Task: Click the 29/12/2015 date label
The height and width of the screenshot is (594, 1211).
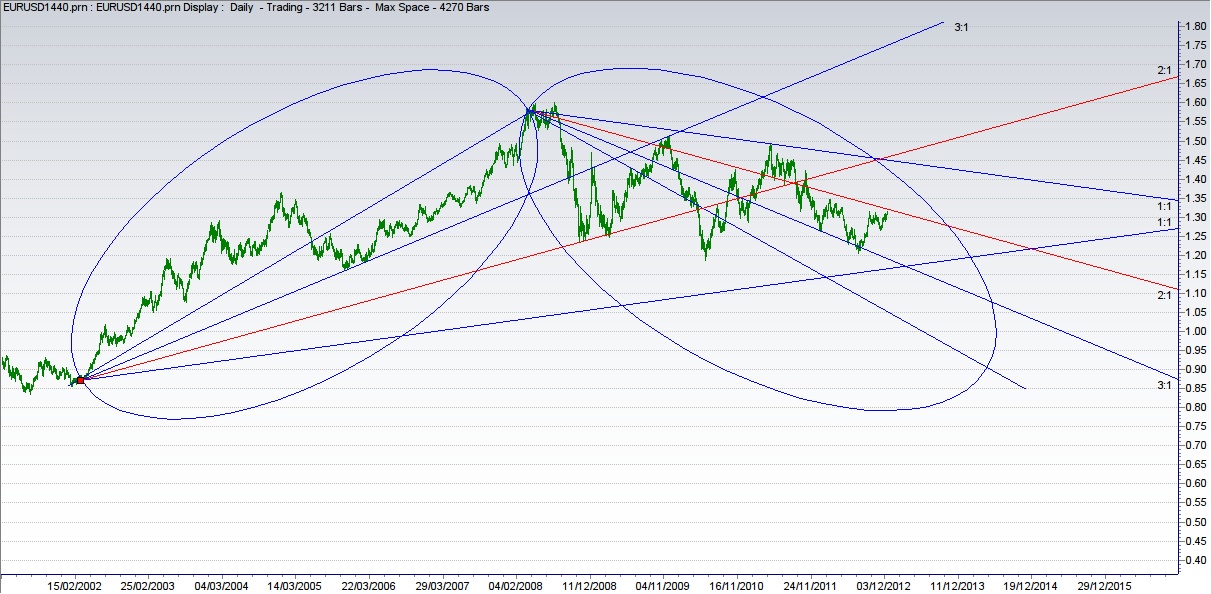Action: (x=1106, y=585)
